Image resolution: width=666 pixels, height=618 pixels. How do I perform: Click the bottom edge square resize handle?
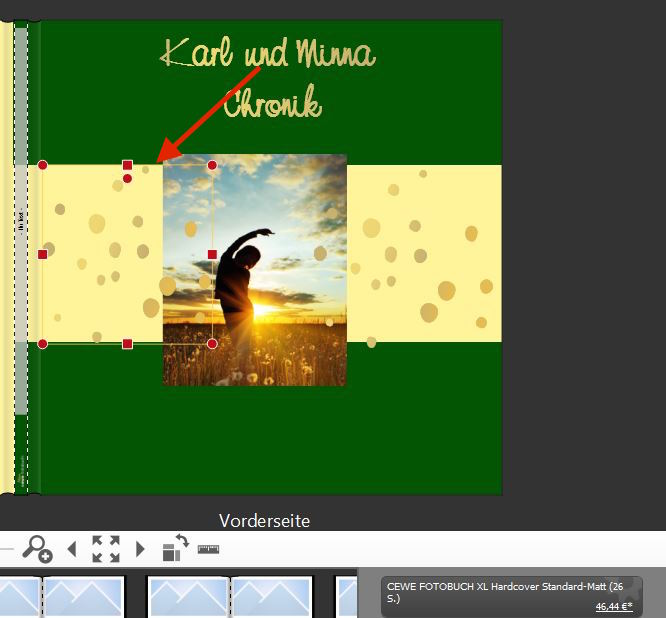[127, 344]
